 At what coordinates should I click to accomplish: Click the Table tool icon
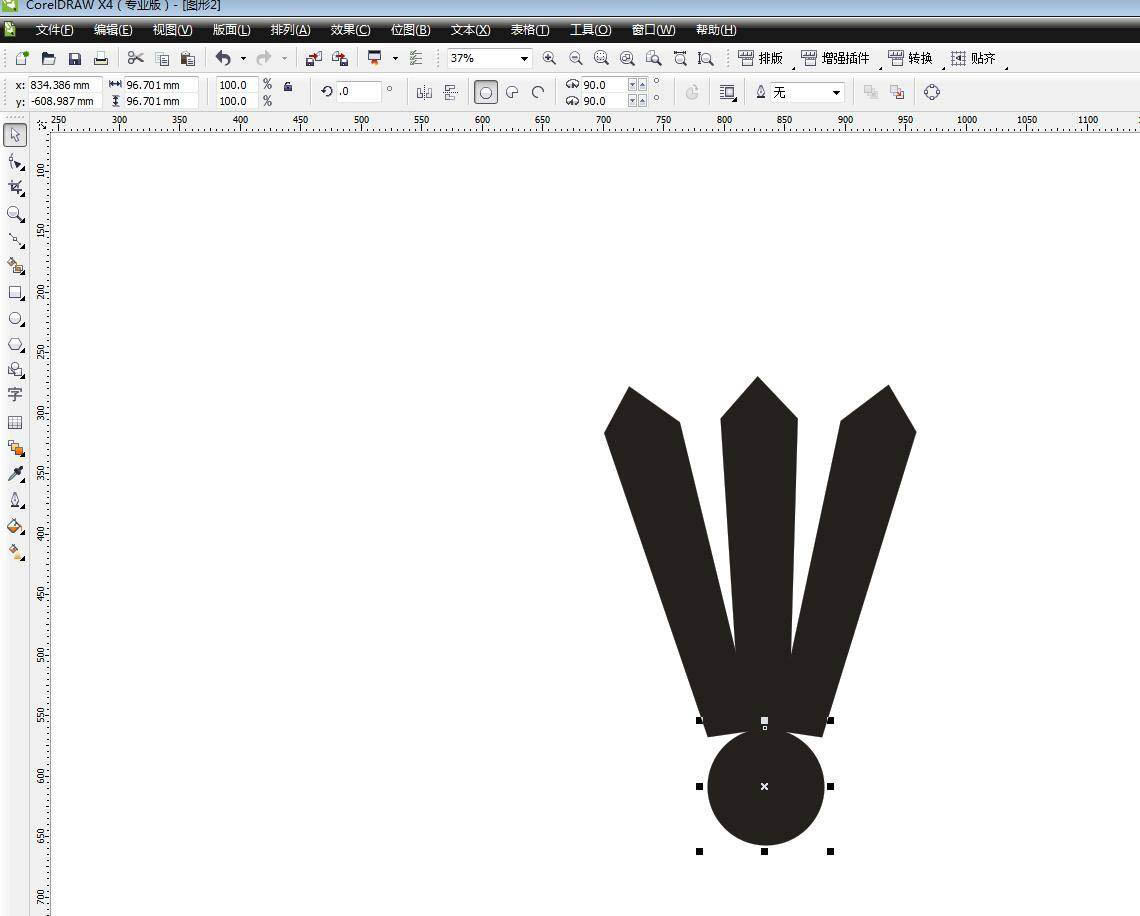pyautogui.click(x=15, y=422)
